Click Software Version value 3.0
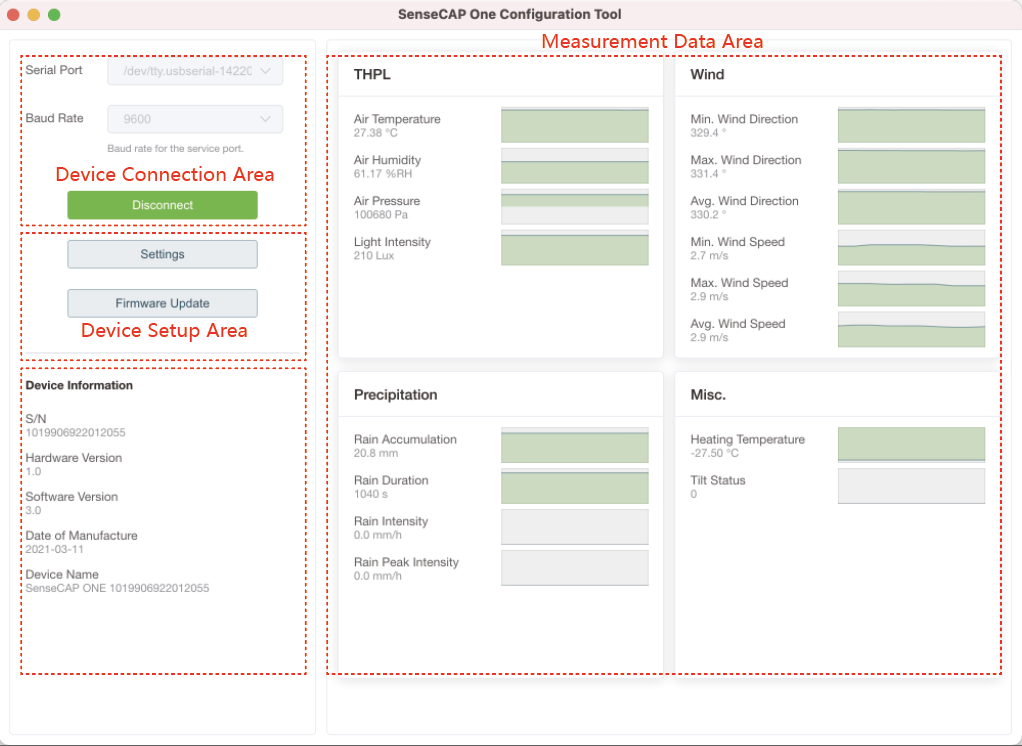1022x746 pixels. pyautogui.click(x=33, y=511)
